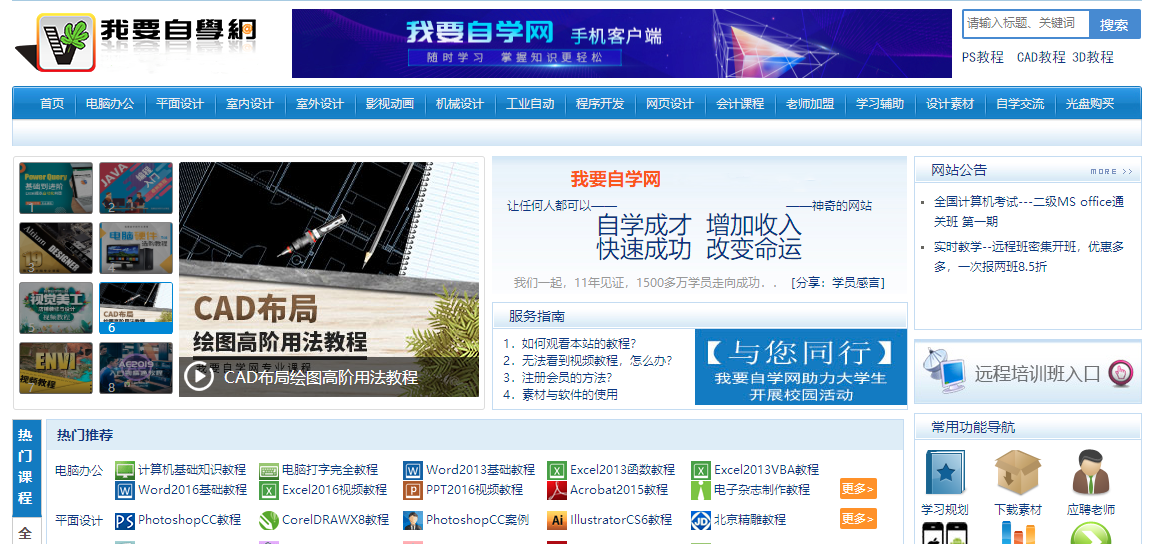Click the Photoshop PS icon beside PhotoshopCC教程

pos(125,521)
